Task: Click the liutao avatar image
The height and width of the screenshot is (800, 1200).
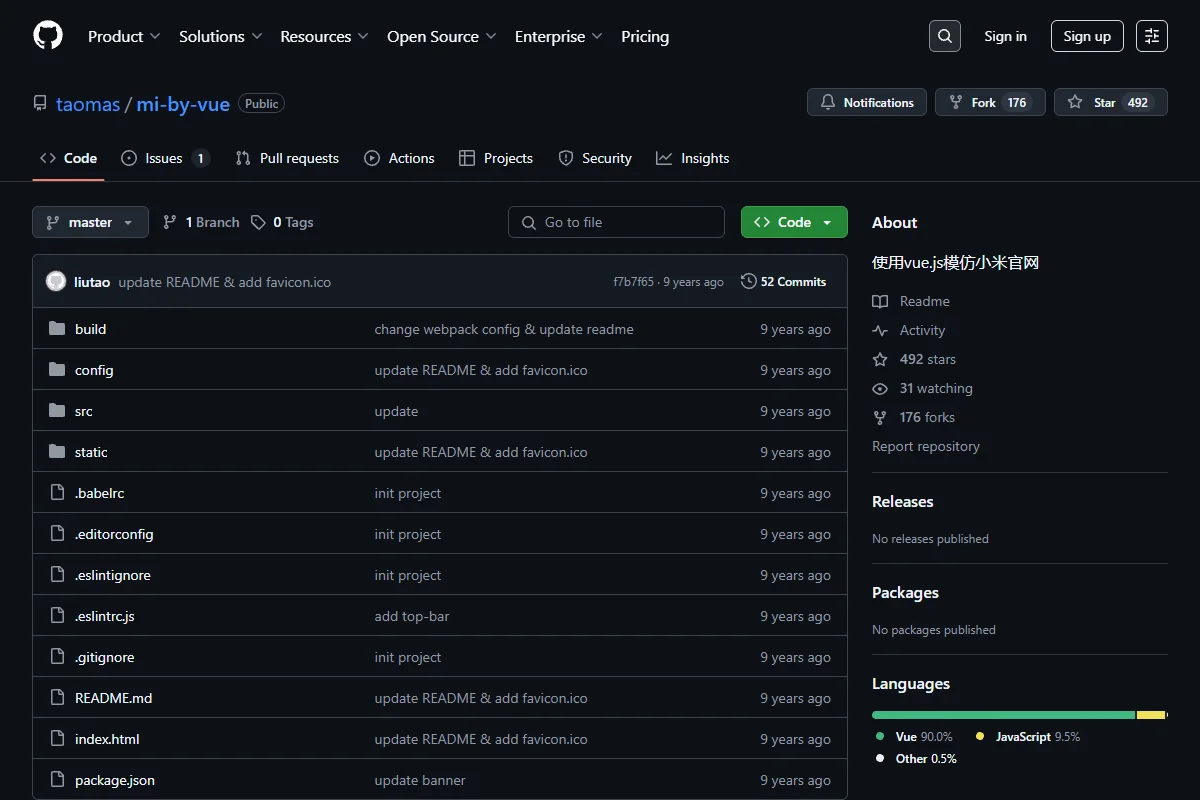Action: click(x=56, y=282)
